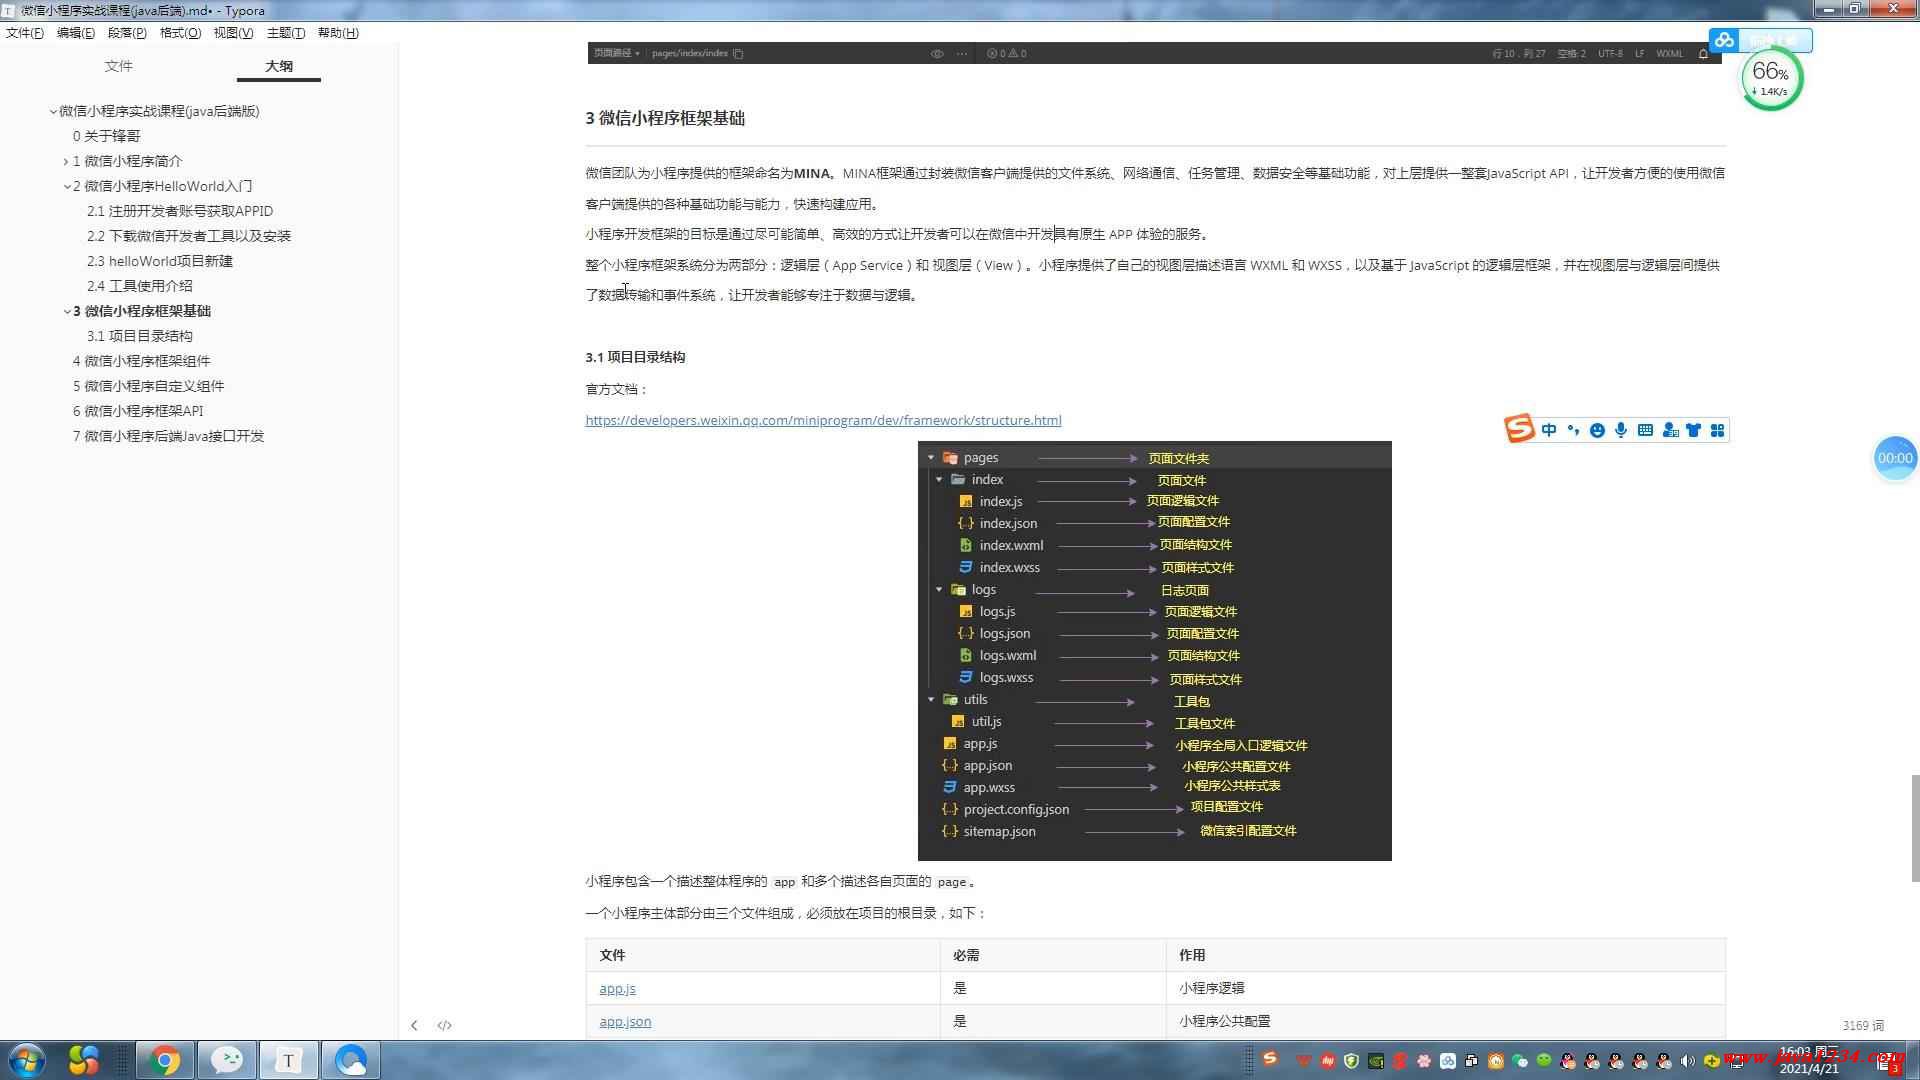Viewport: 1920px width, 1080px height.
Task: Open the NVIDIA tray icon
Action: (1376, 1061)
